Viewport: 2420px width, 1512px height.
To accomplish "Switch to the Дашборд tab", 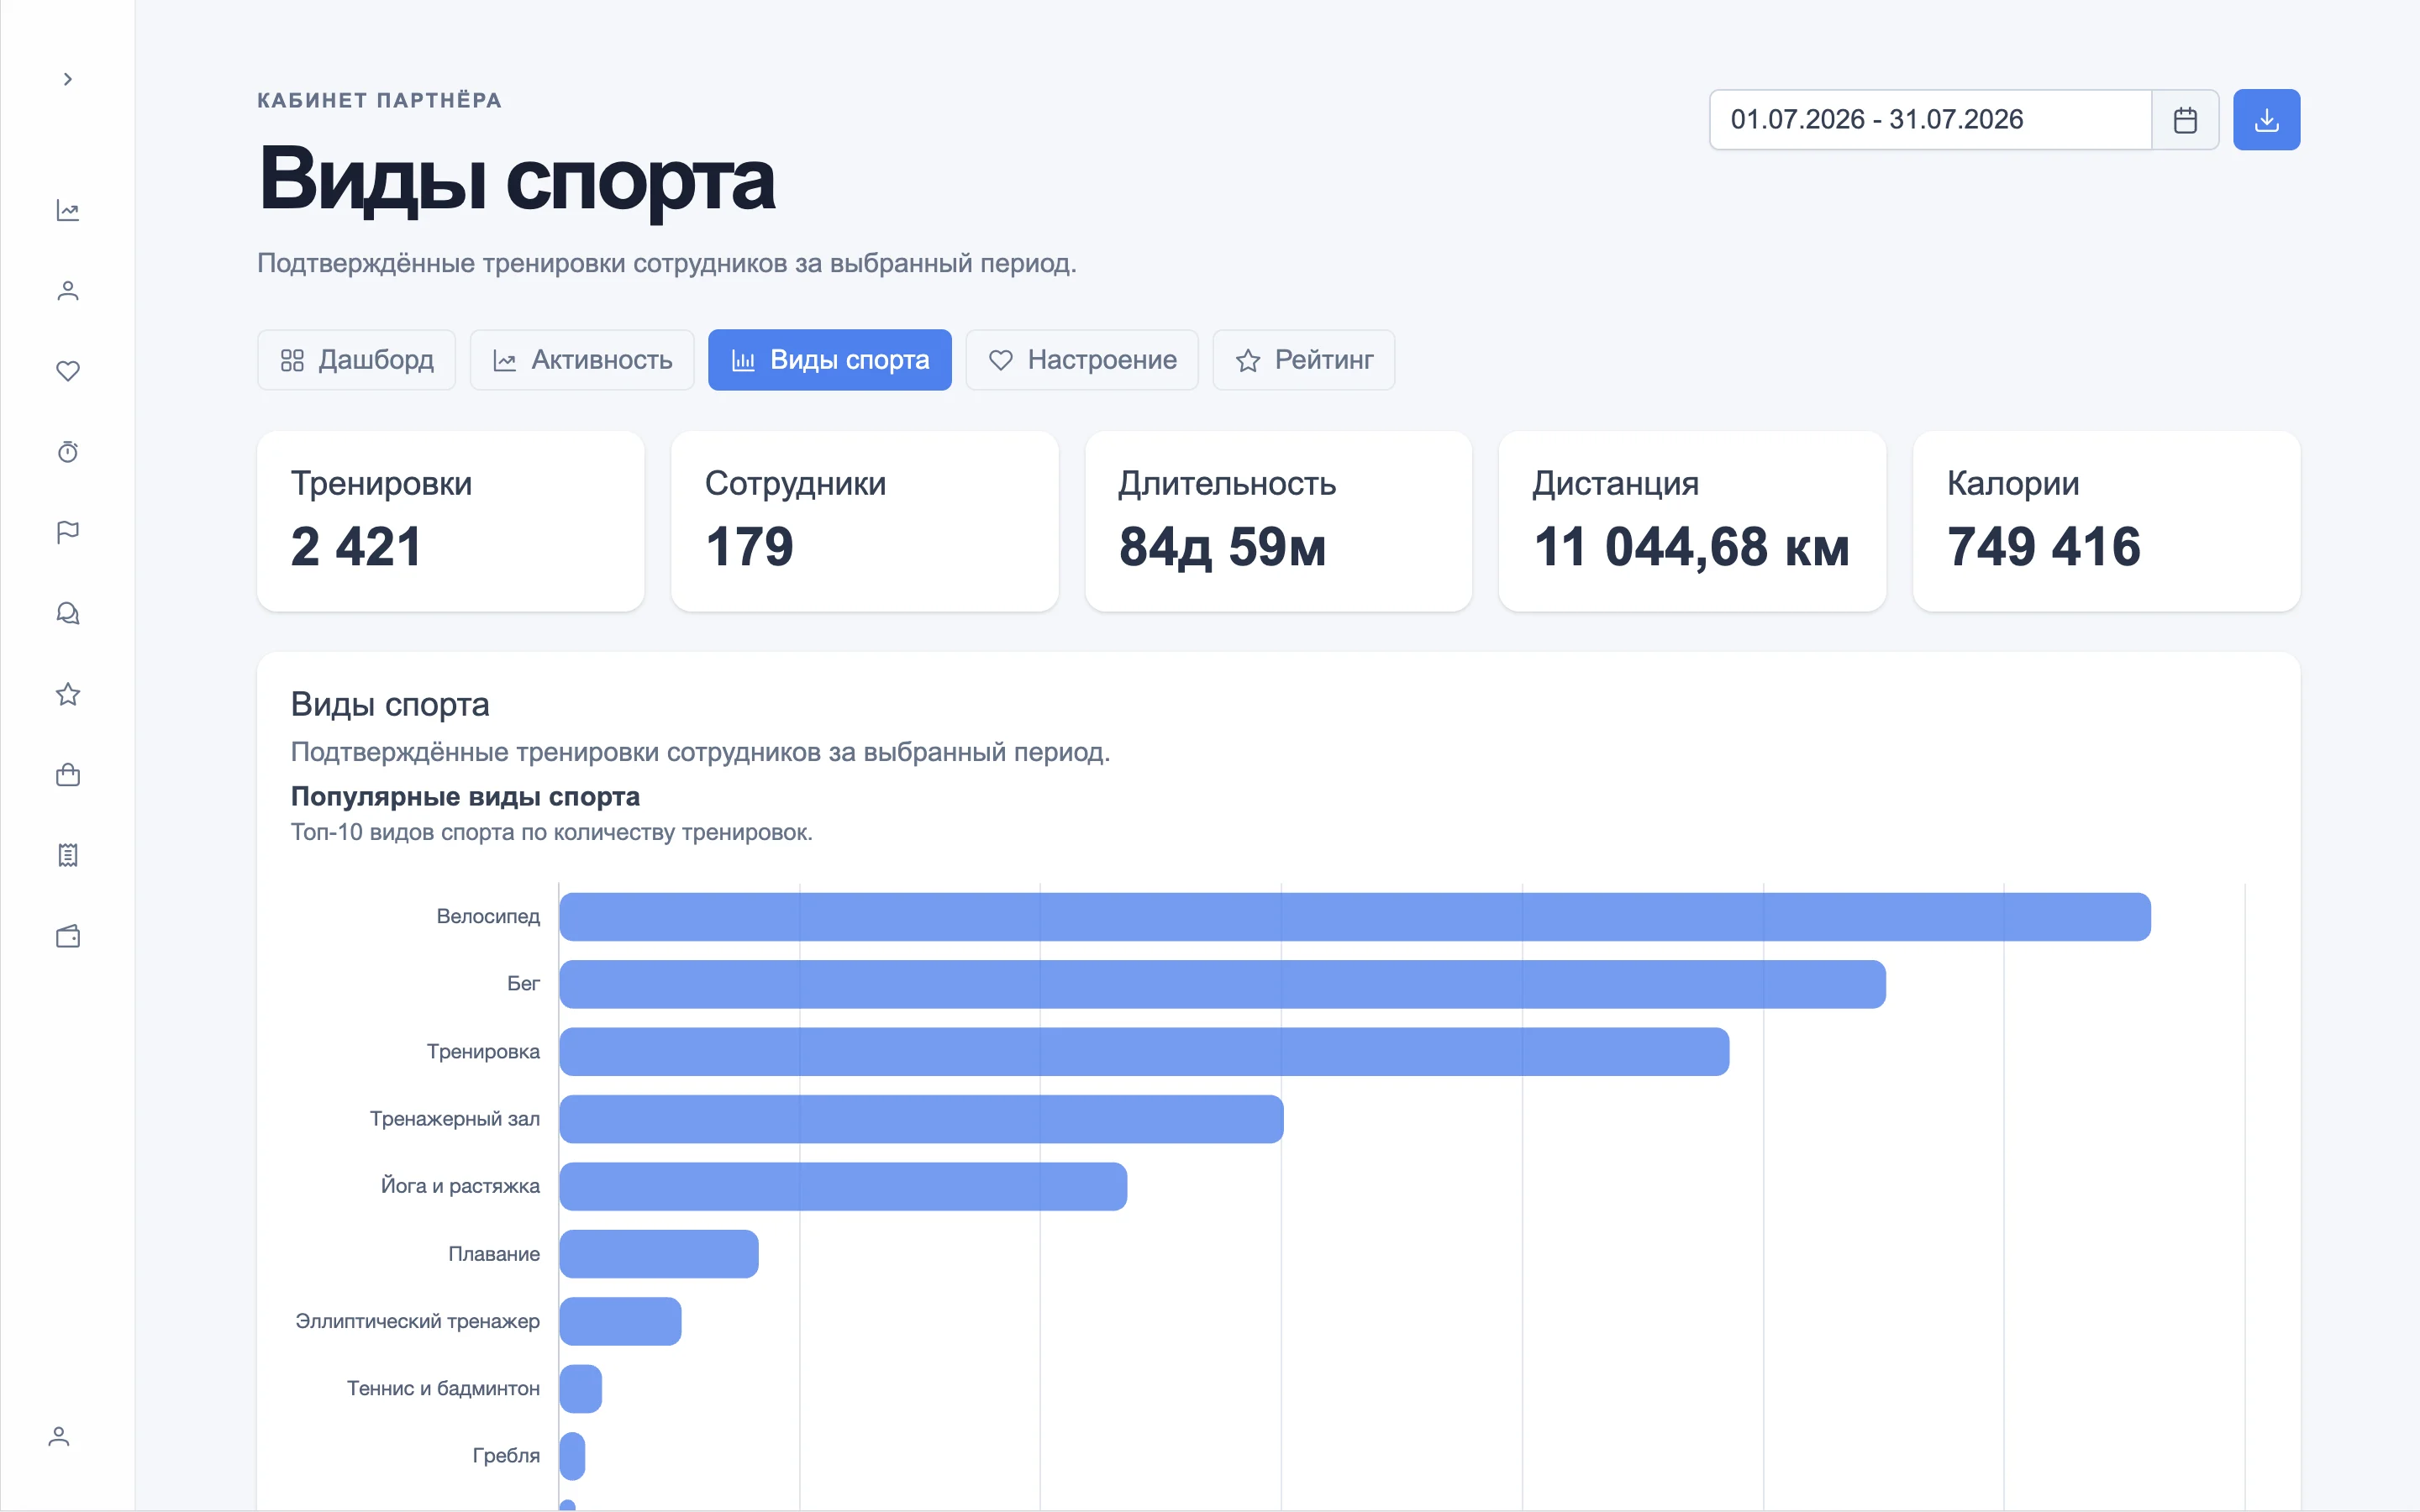I will (356, 360).
